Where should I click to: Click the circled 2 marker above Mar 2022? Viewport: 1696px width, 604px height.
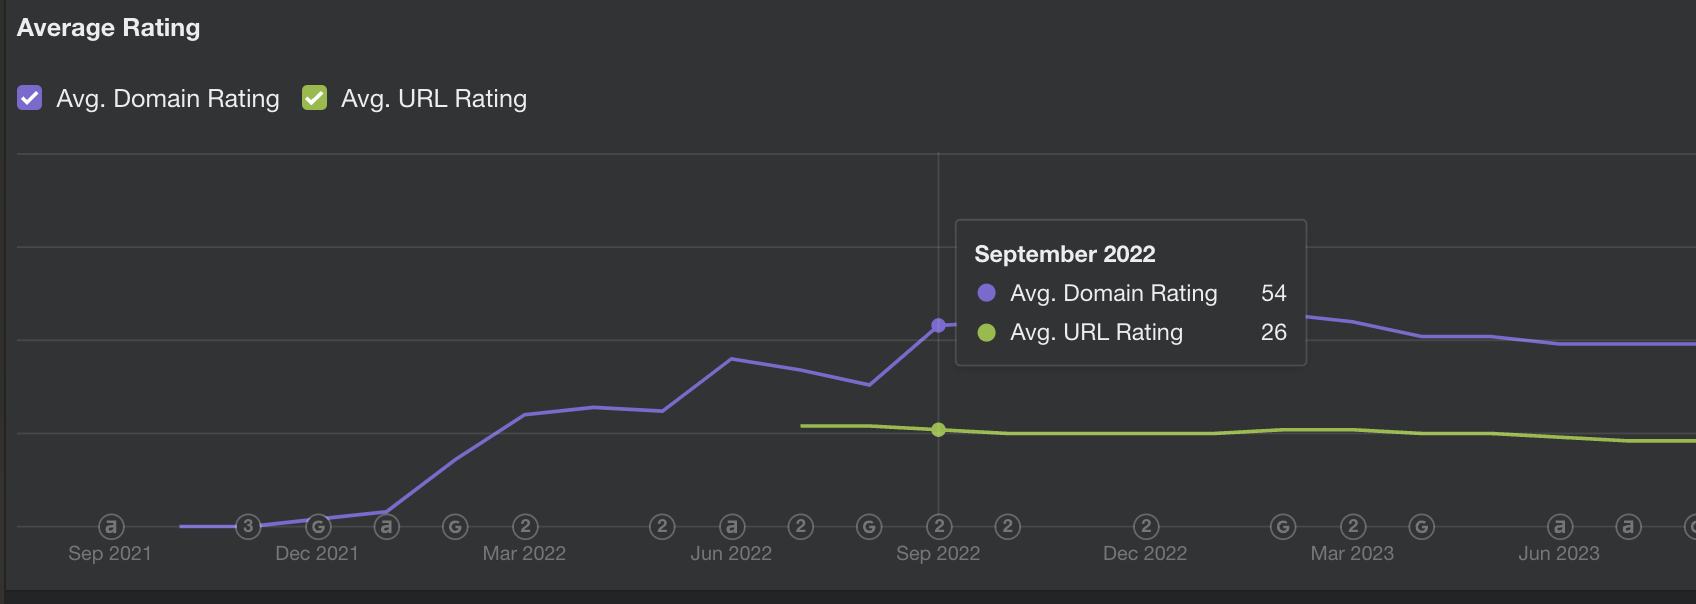pos(525,526)
